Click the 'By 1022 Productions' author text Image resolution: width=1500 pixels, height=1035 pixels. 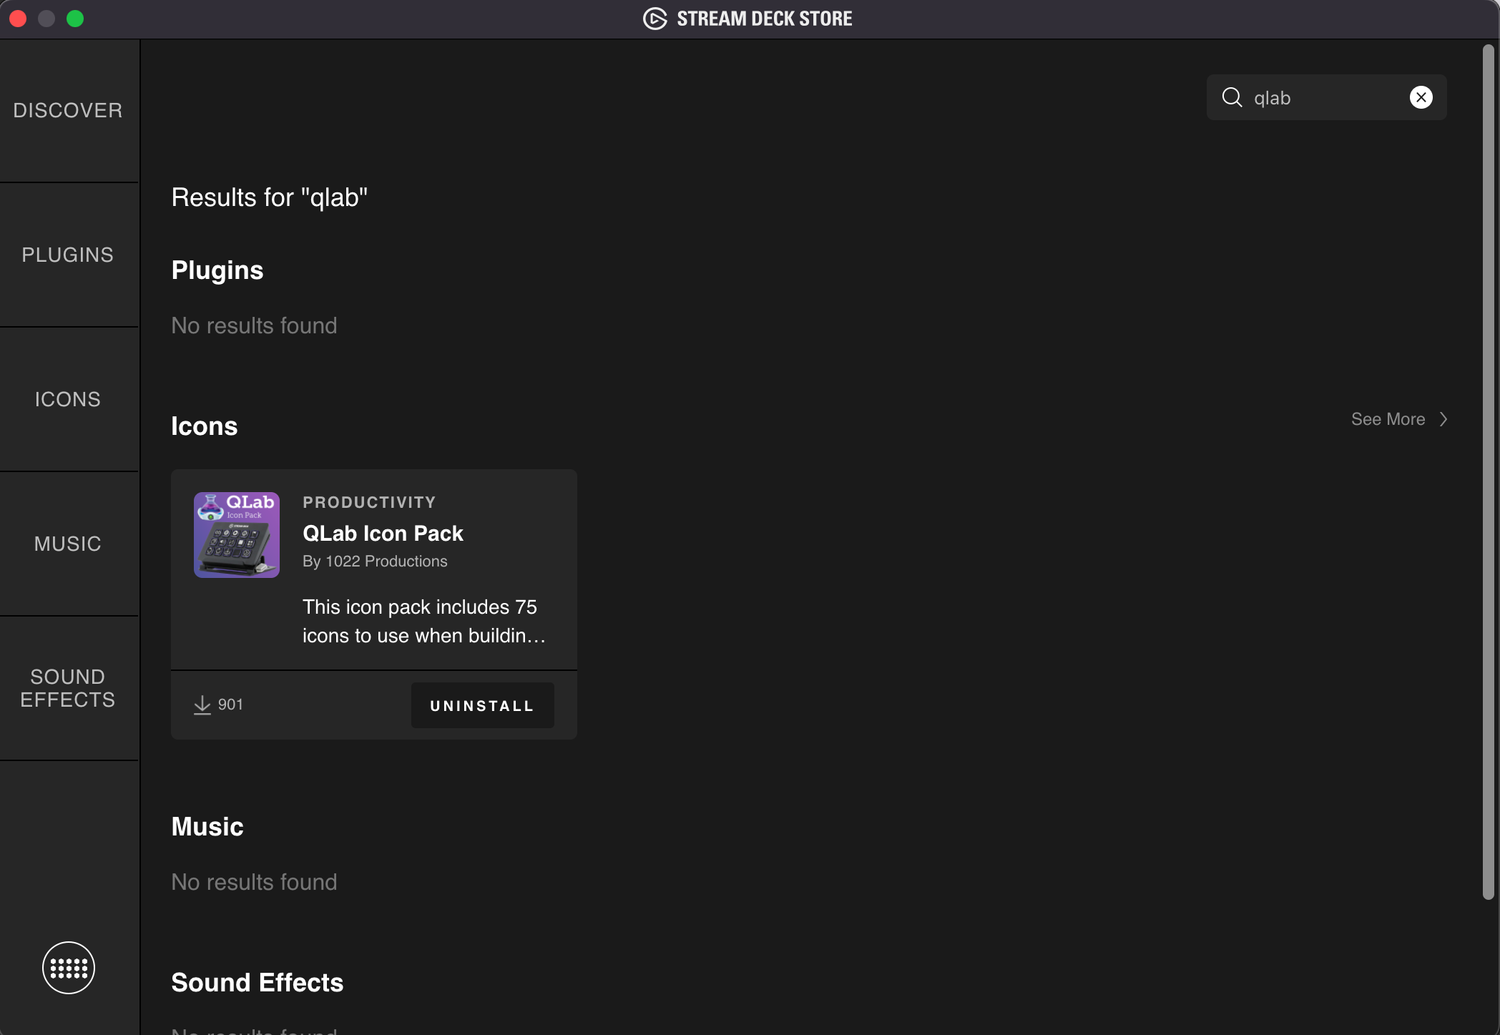click(375, 561)
